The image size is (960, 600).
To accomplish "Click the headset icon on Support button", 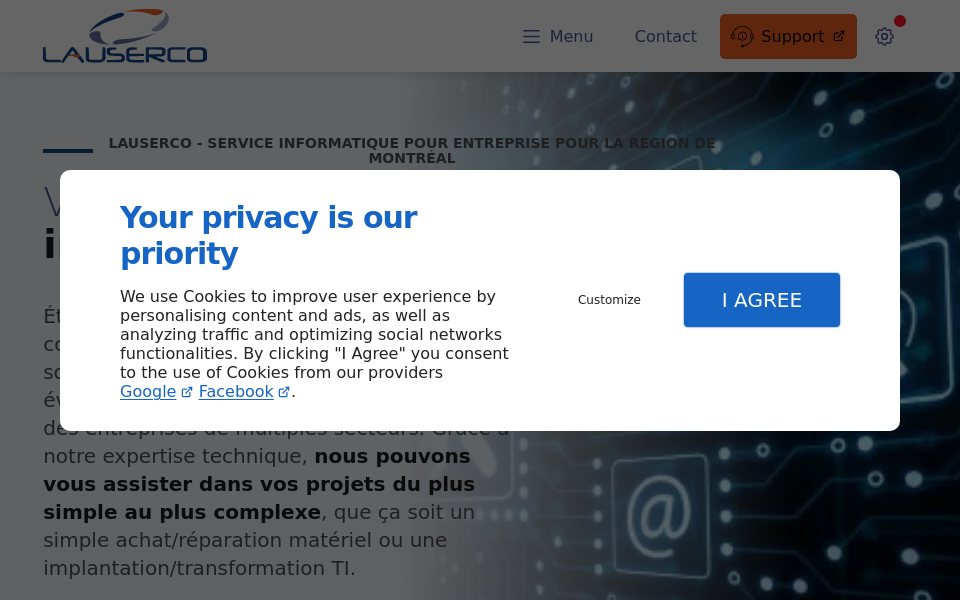I will click(x=742, y=36).
